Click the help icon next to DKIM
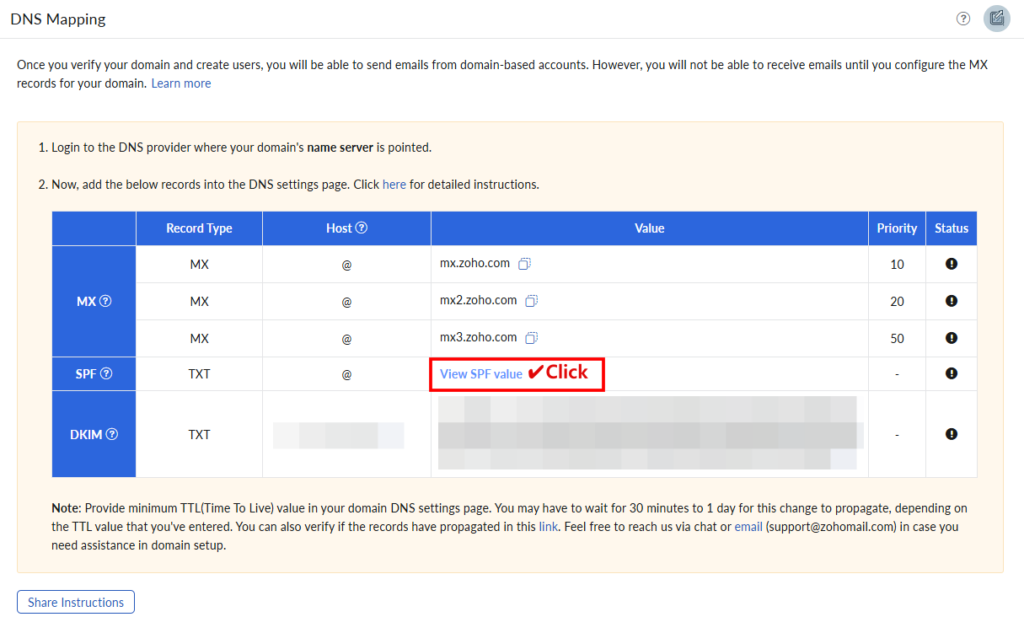The image size is (1024, 633). pyautogui.click(x=112, y=434)
